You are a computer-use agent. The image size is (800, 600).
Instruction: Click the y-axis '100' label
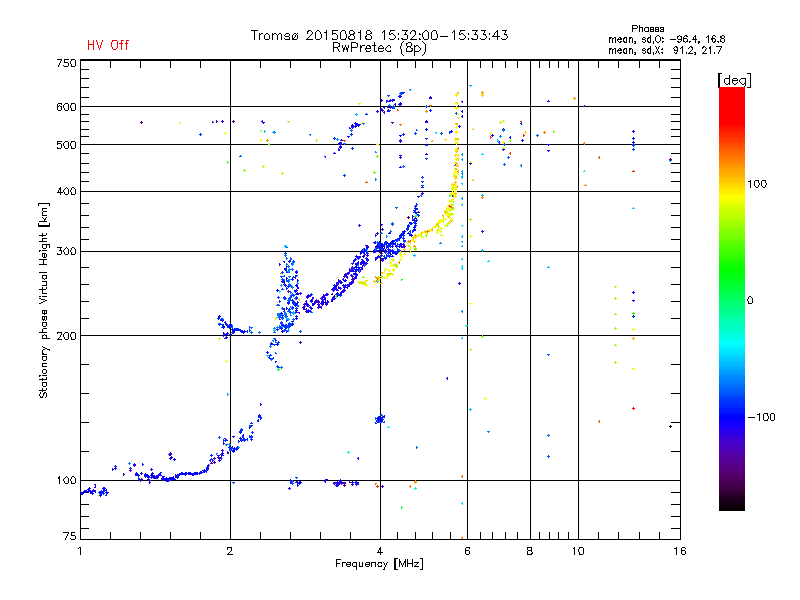pyautogui.click(x=66, y=481)
